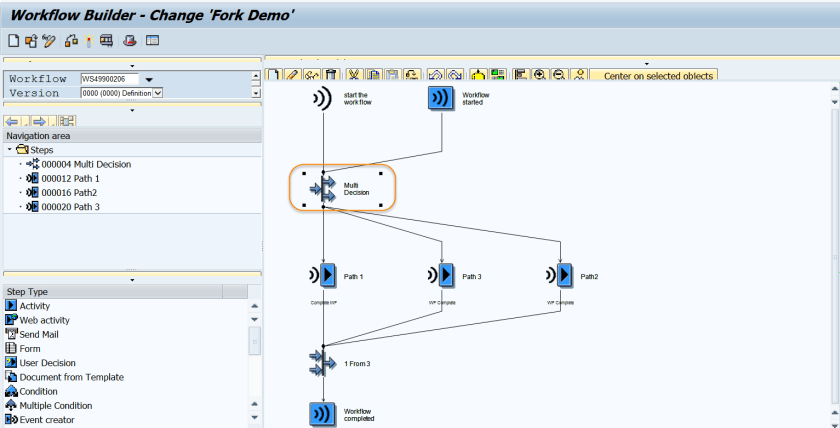Click the glasses icon in canvas toolbar
The width and height of the screenshot is (840, 428).
(312, 74)
